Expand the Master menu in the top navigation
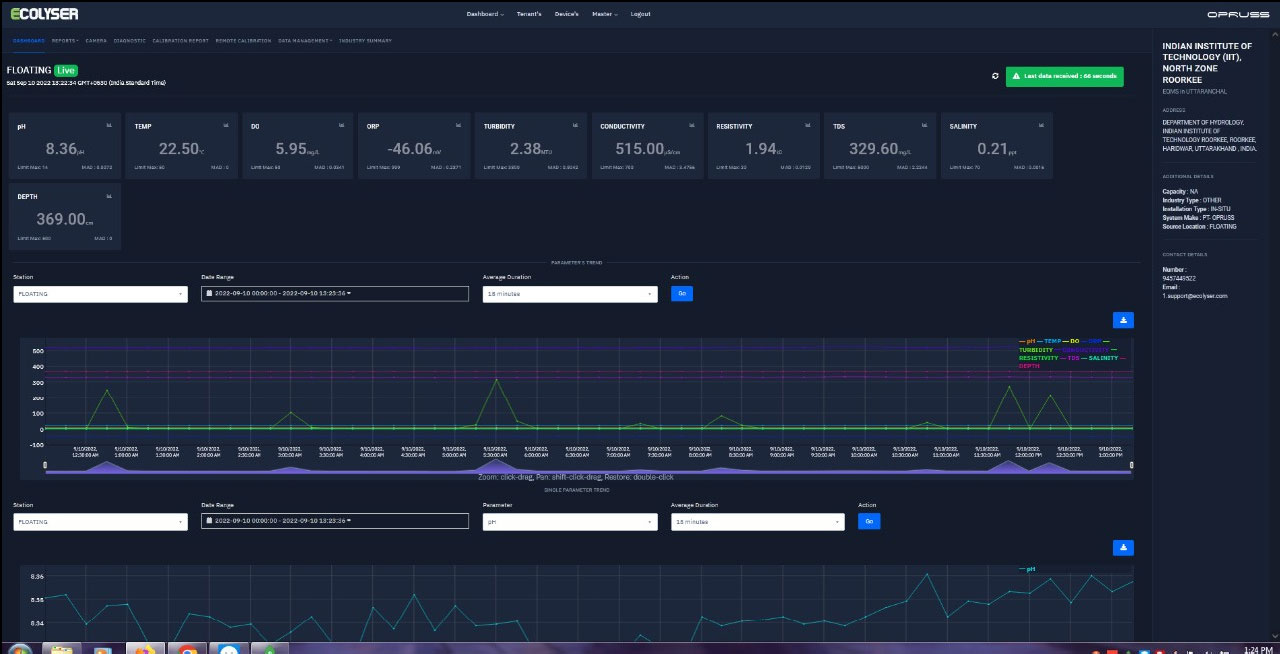 pyautogui.click(x=605, y=14)
